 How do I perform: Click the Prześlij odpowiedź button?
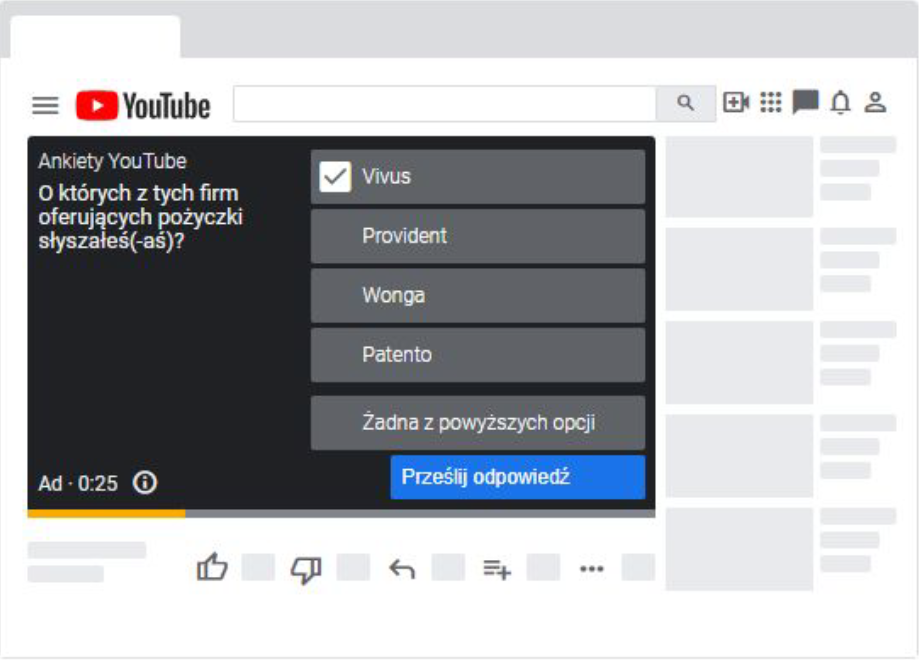coord(517,477)
